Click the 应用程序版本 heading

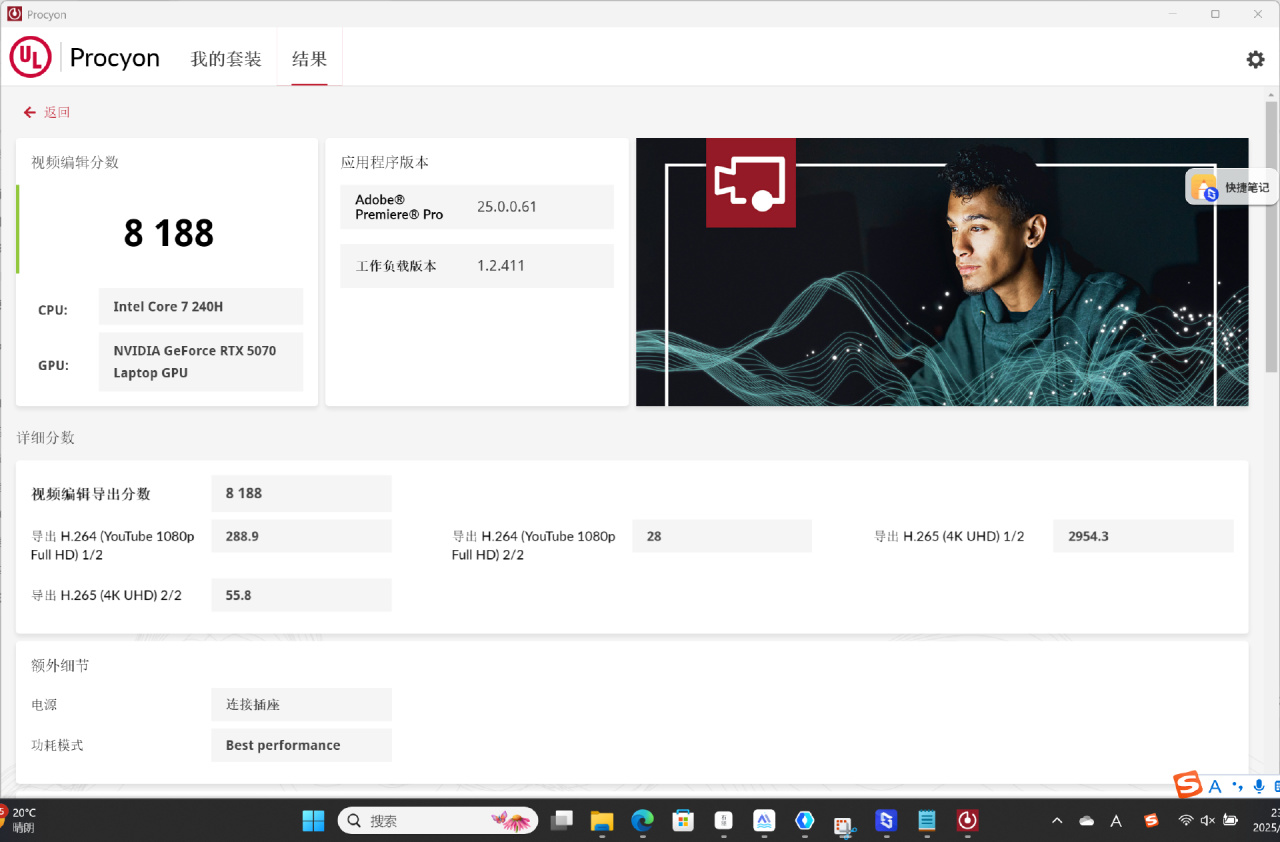click(385, 162)
